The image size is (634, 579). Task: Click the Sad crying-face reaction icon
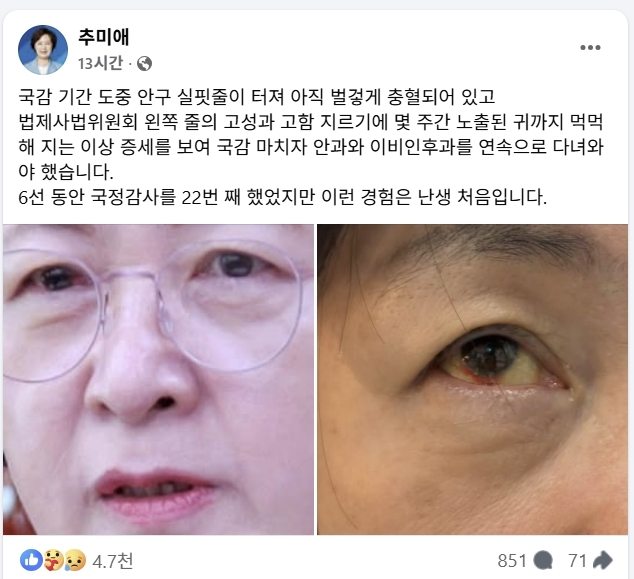(x=75, y=560)
